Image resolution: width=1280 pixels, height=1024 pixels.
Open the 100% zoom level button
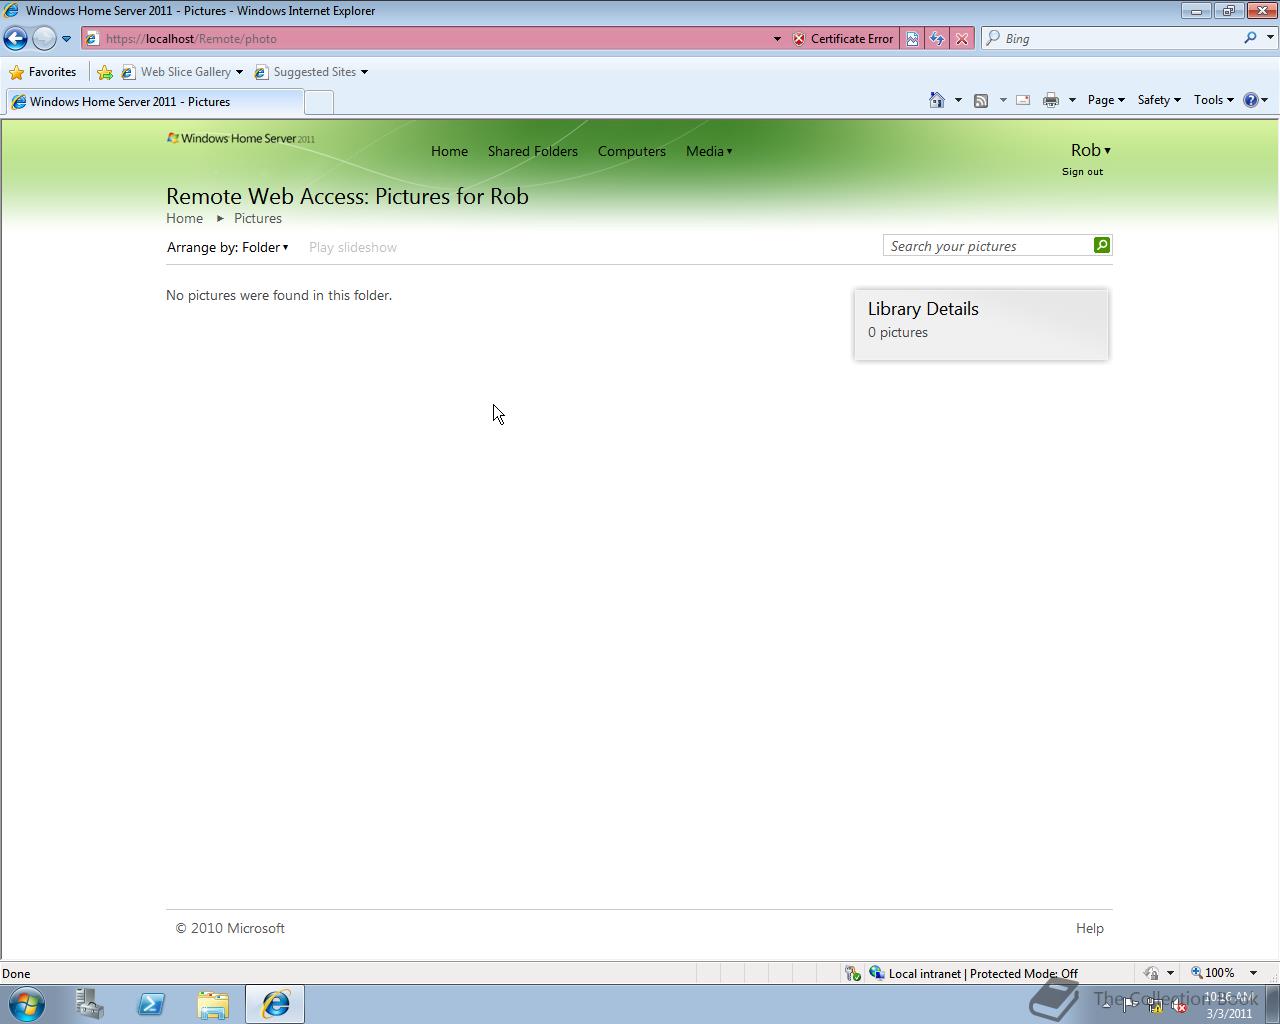coord(1212,973)
